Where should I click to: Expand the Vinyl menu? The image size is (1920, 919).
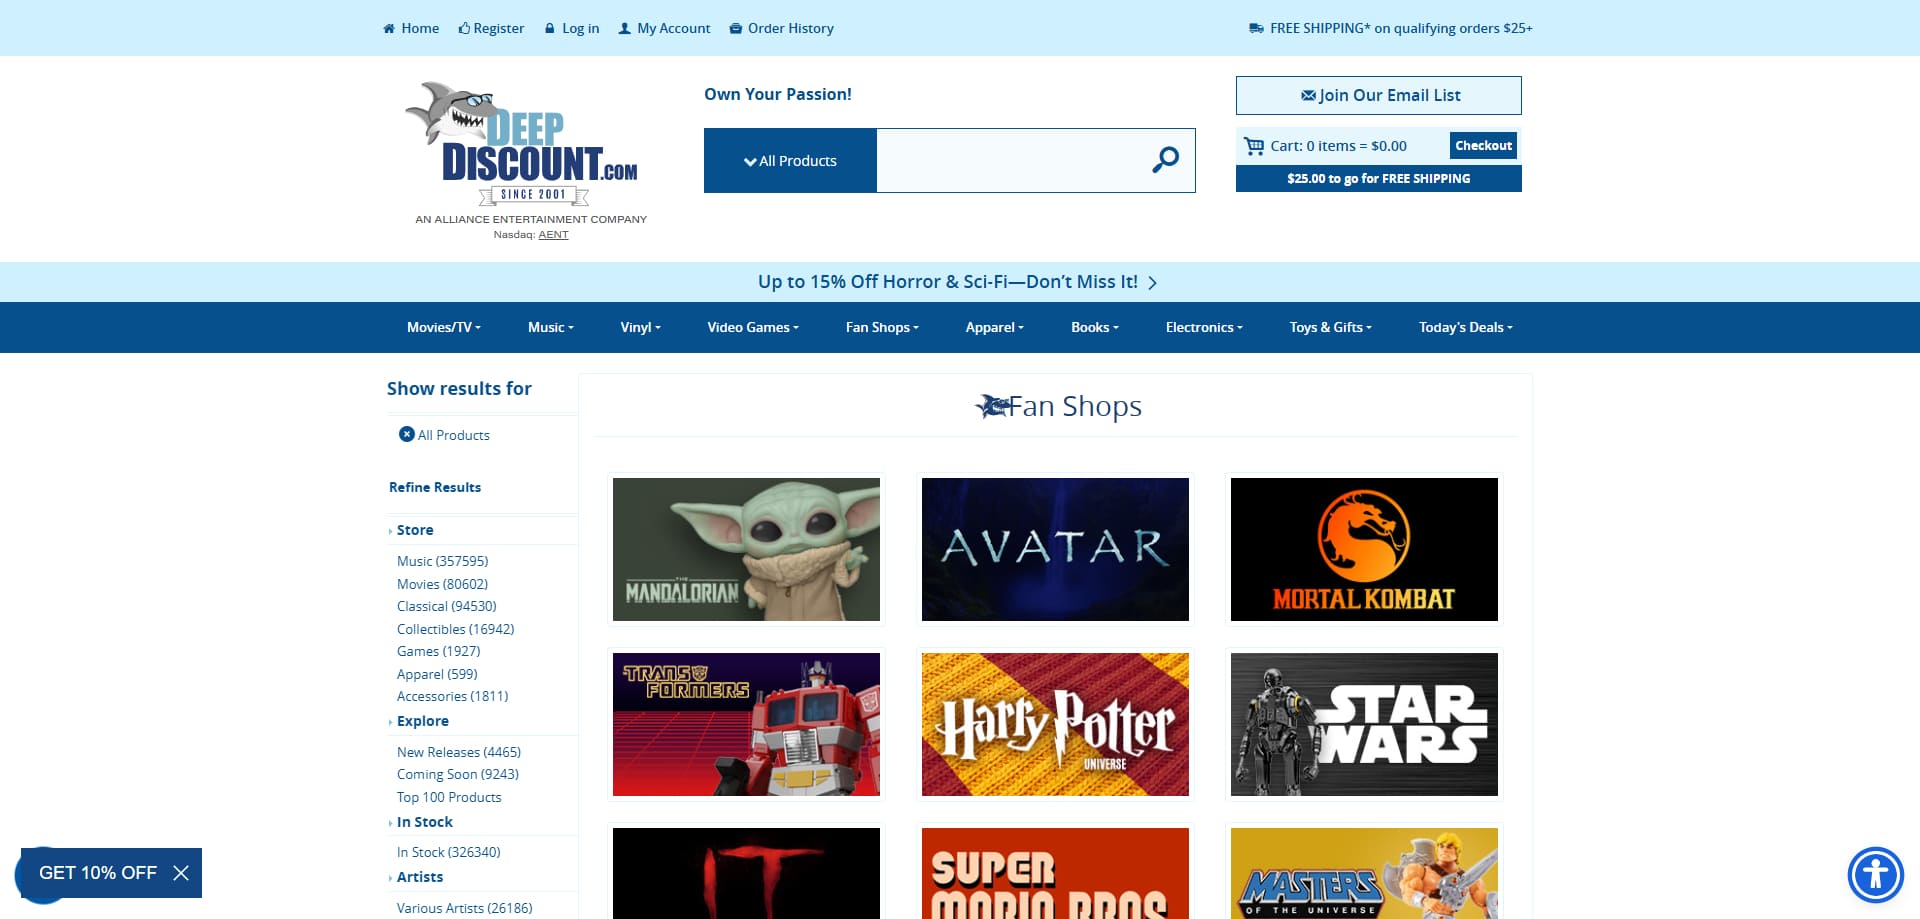pos(640,327)
